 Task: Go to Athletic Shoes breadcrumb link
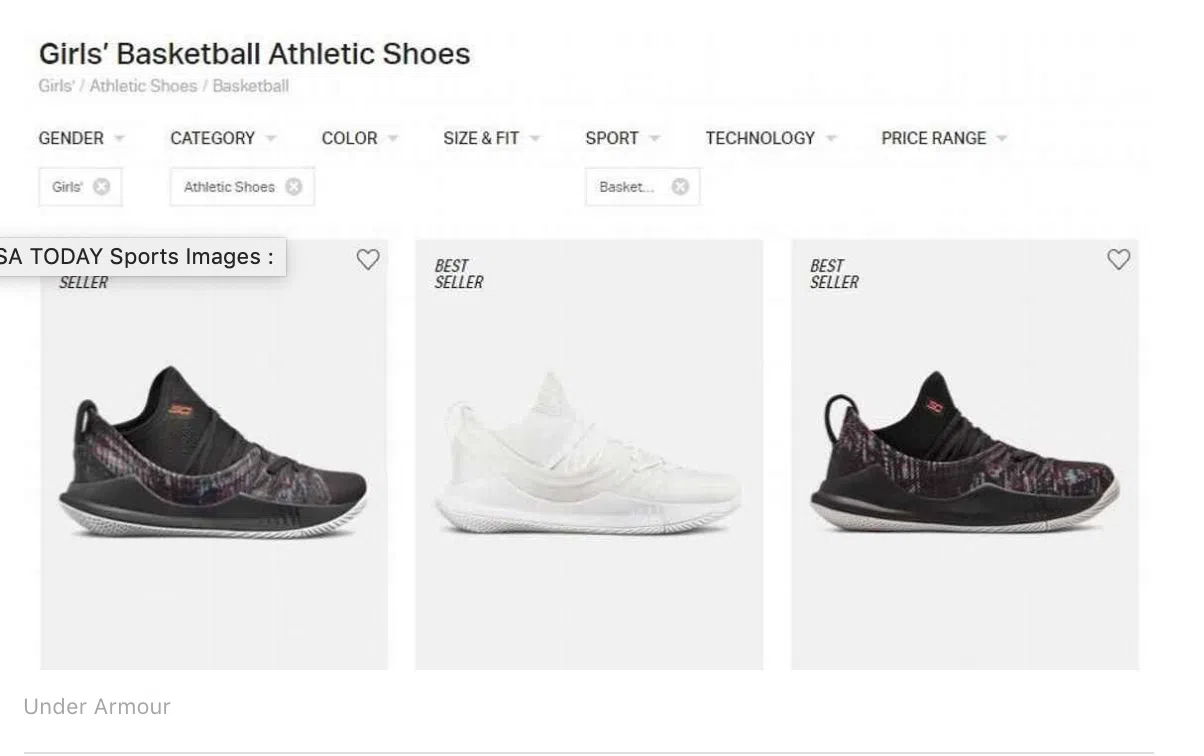[143, 86]
